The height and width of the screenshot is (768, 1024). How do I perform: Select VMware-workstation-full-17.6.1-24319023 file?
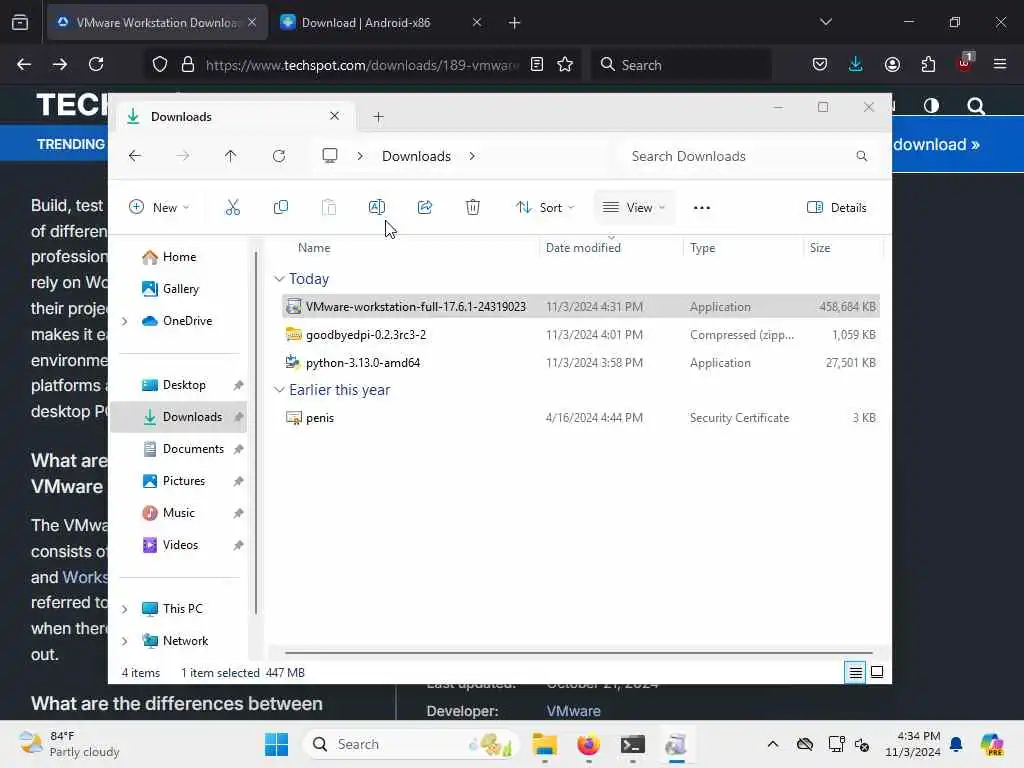tap(581, 306)
